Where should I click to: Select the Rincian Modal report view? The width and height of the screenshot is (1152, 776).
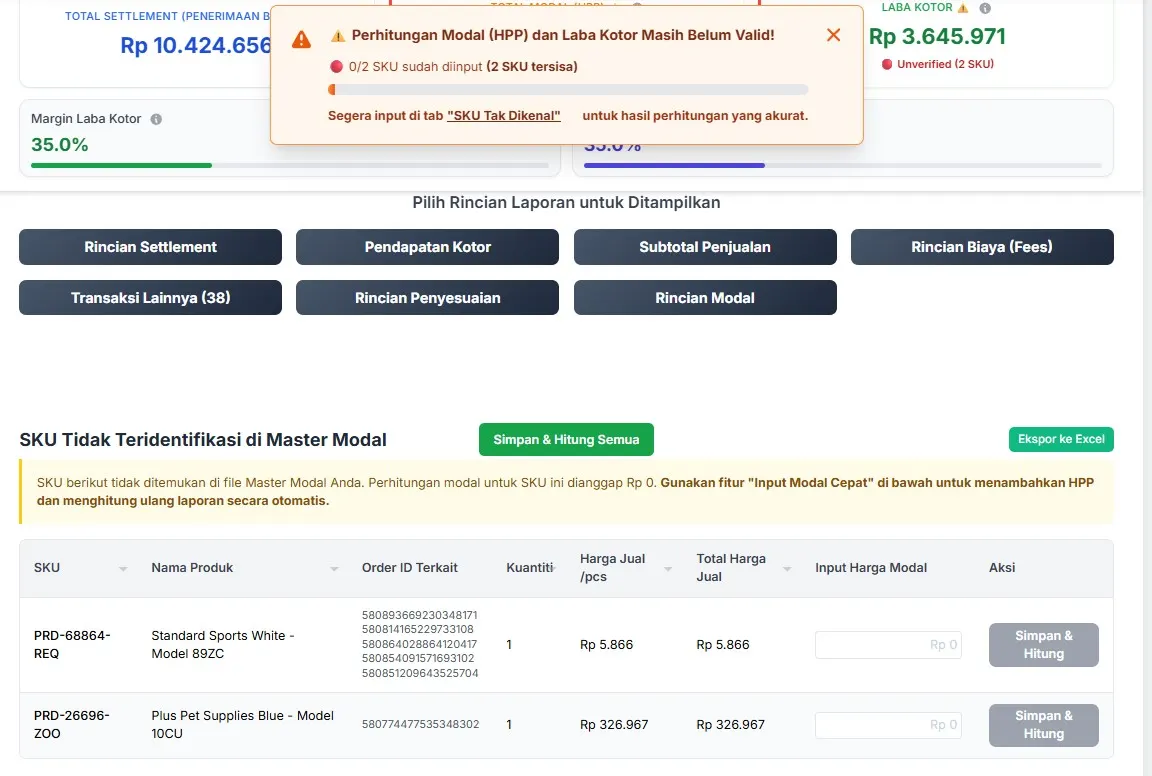pos(704,297)
